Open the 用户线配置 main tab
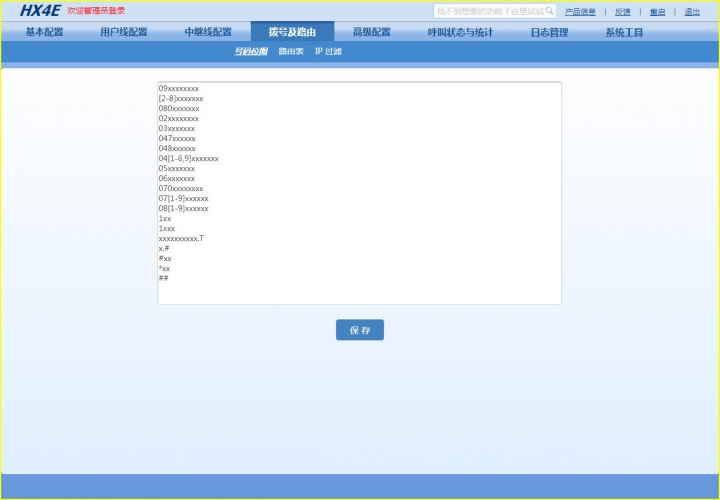The height and width of the screenshot is (500, 720). 124,32
